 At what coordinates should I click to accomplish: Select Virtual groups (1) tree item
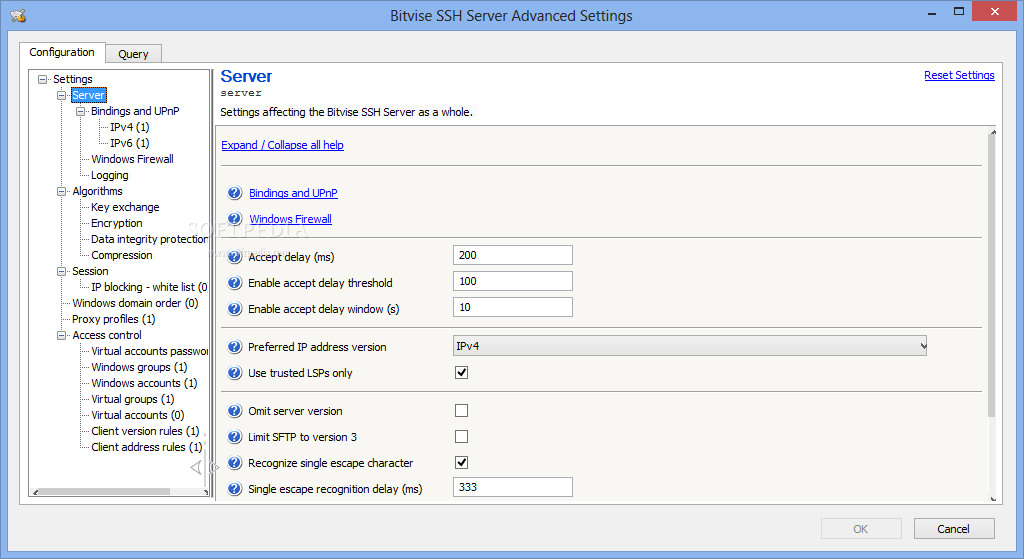tap(133, 399)
